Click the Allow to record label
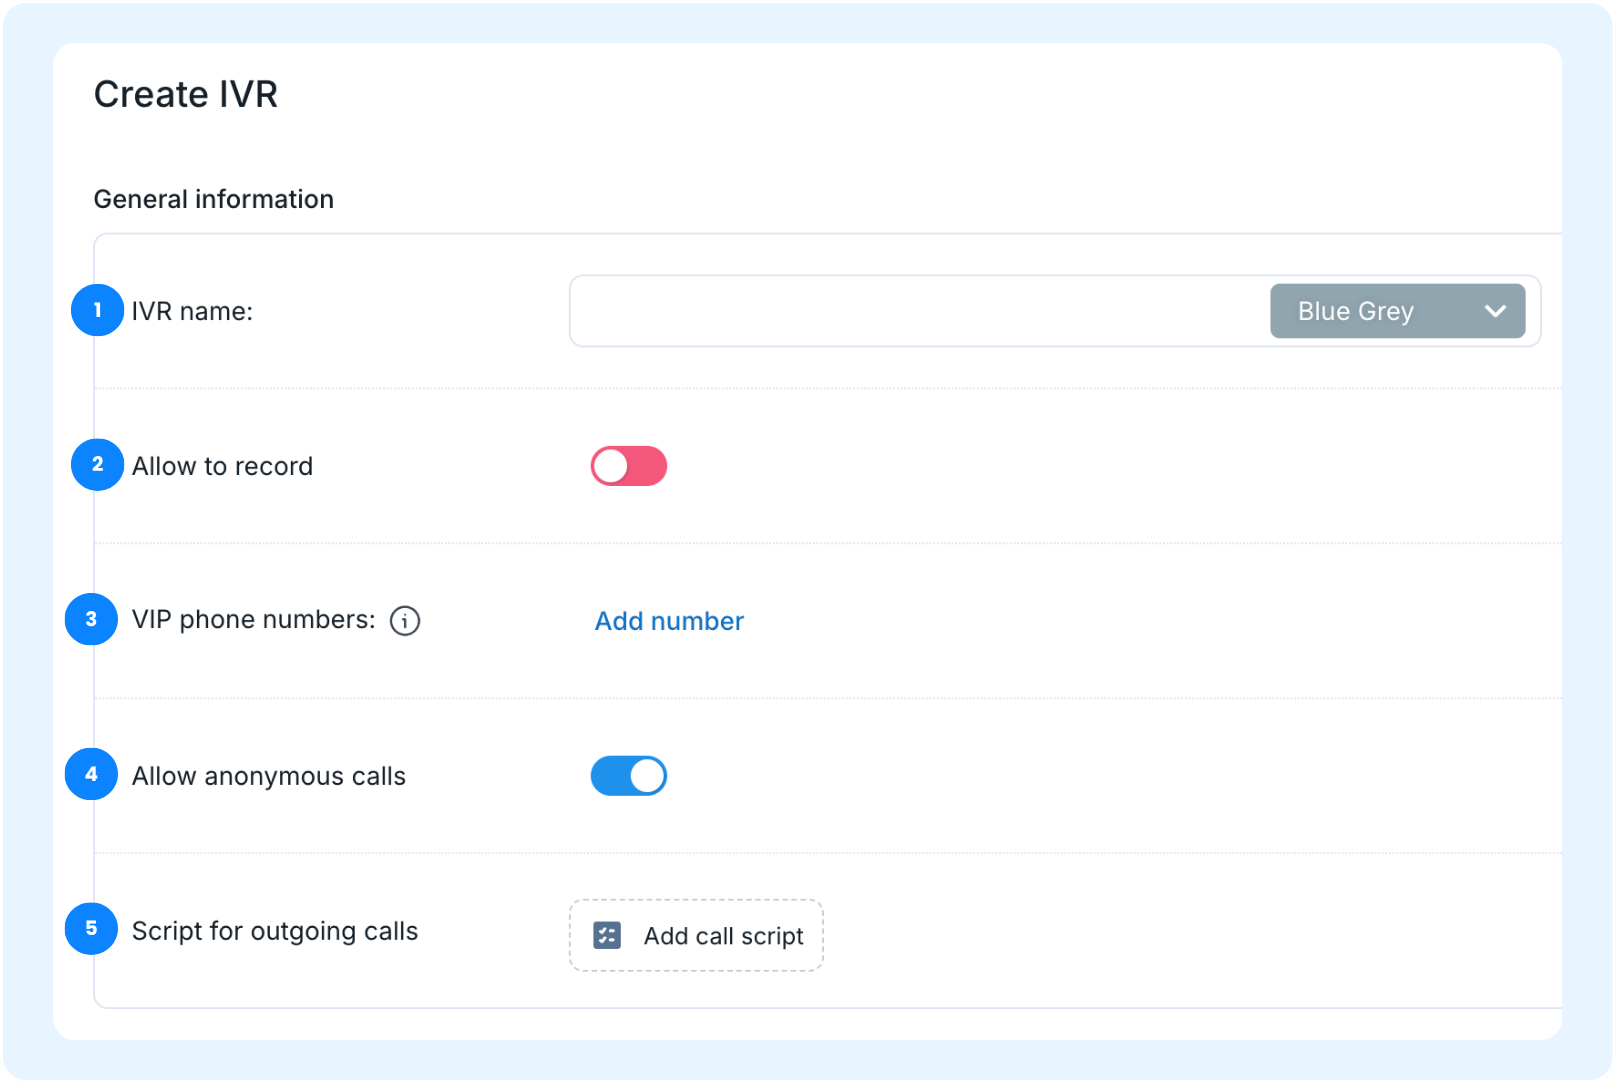Screen dimensions: 1616x1084 [x=222, y=466]
